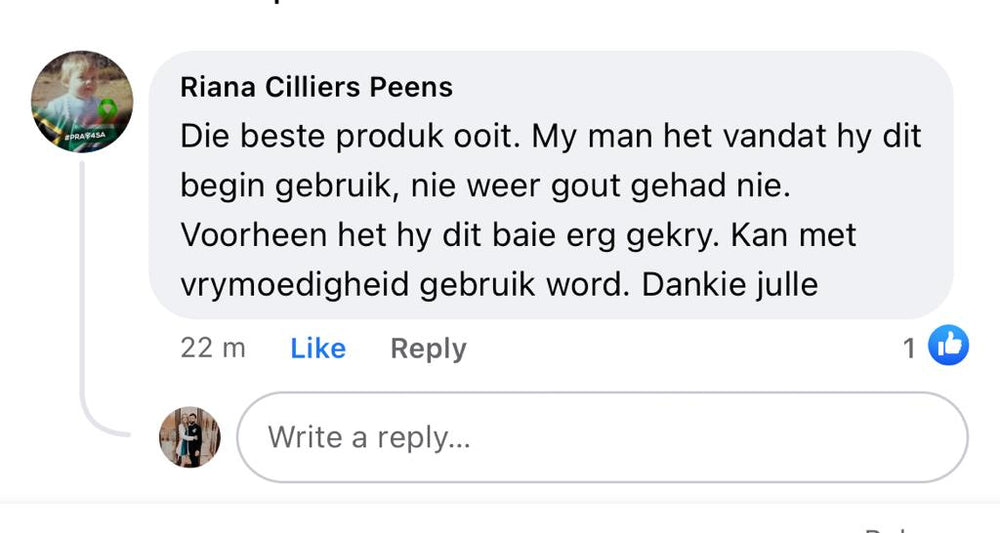Like the comment by Riana Cilliers Peens
1000x533 pixels.
[x=318, y=348]
